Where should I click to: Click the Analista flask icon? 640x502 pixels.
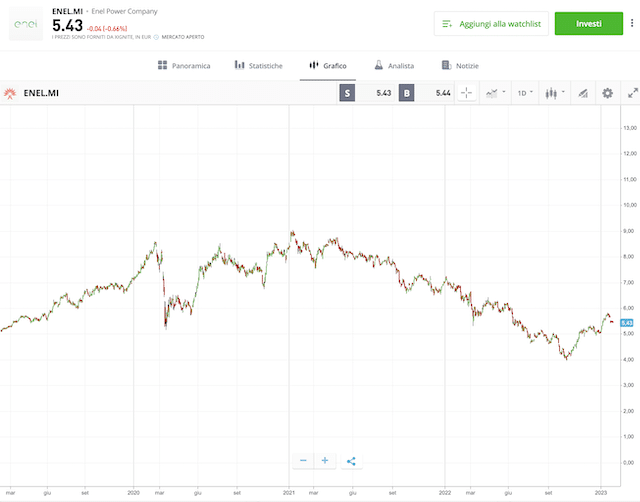click(379, 65)
